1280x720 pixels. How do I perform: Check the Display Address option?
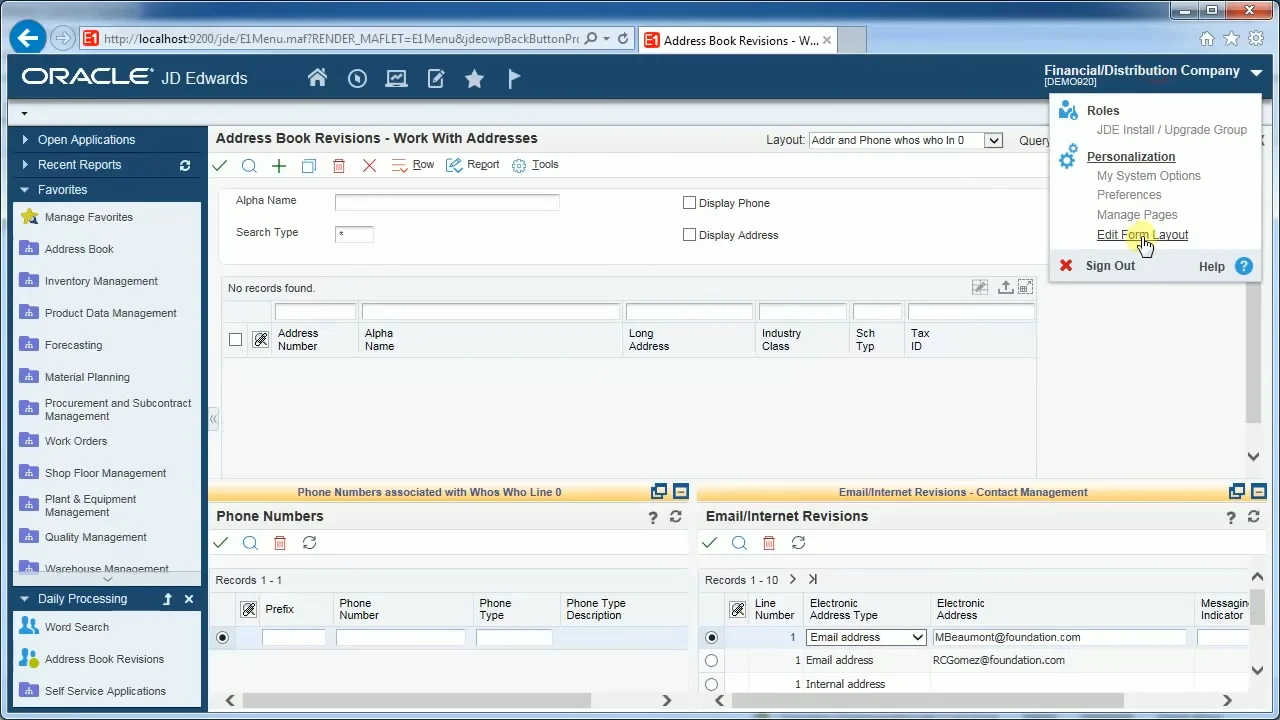coord(689,234)
